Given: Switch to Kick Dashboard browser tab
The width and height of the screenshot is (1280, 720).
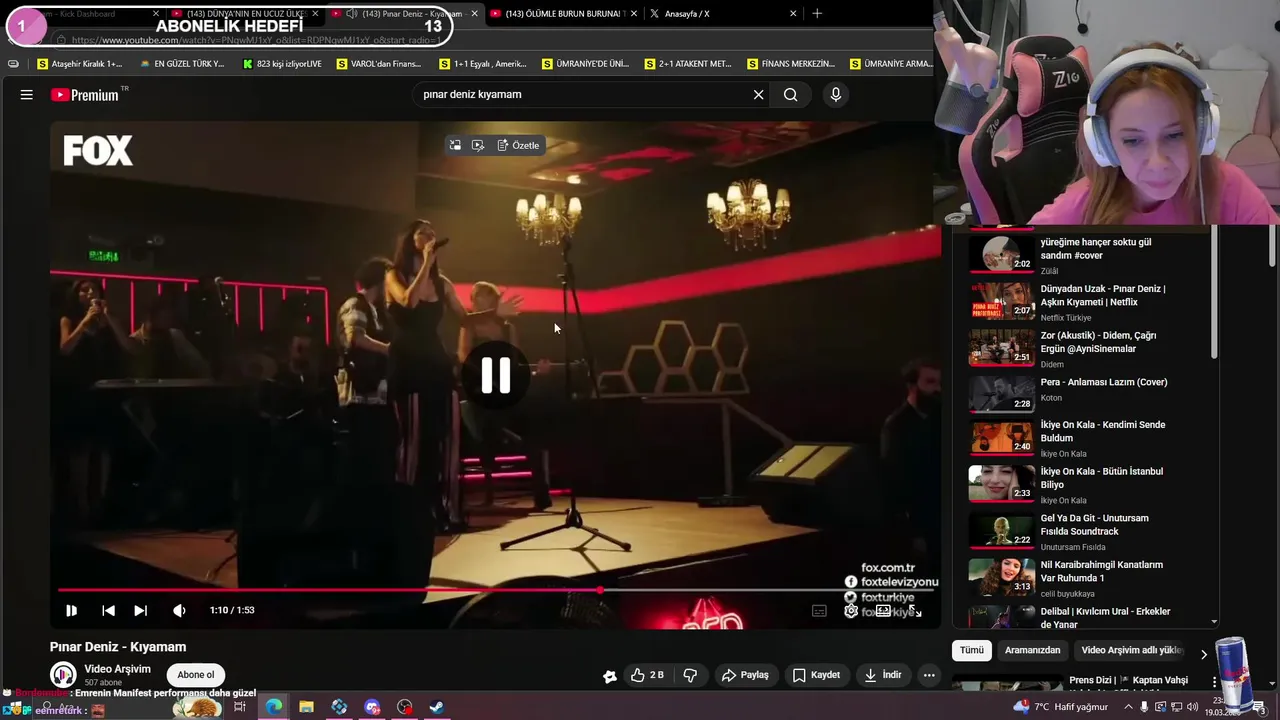Looking at the screenshot, I should pyautogui.click(x=85, y=14).
